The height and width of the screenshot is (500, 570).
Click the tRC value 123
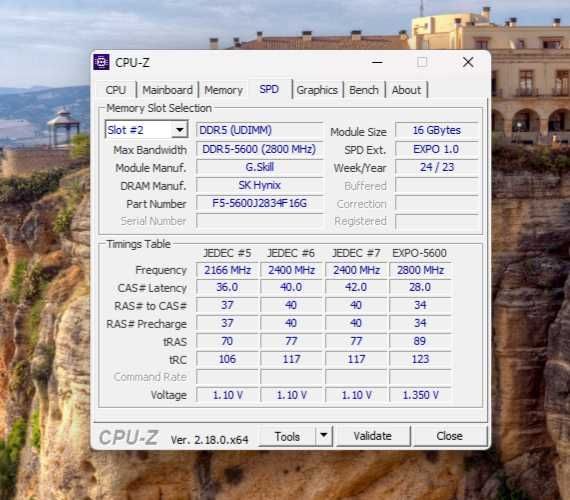coord(420,359)
